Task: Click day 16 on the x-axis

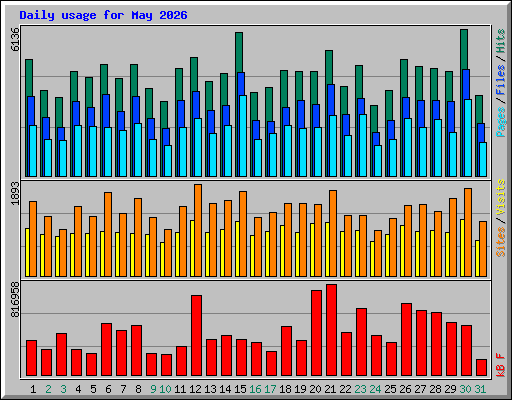Action: [x=255, y=389]
